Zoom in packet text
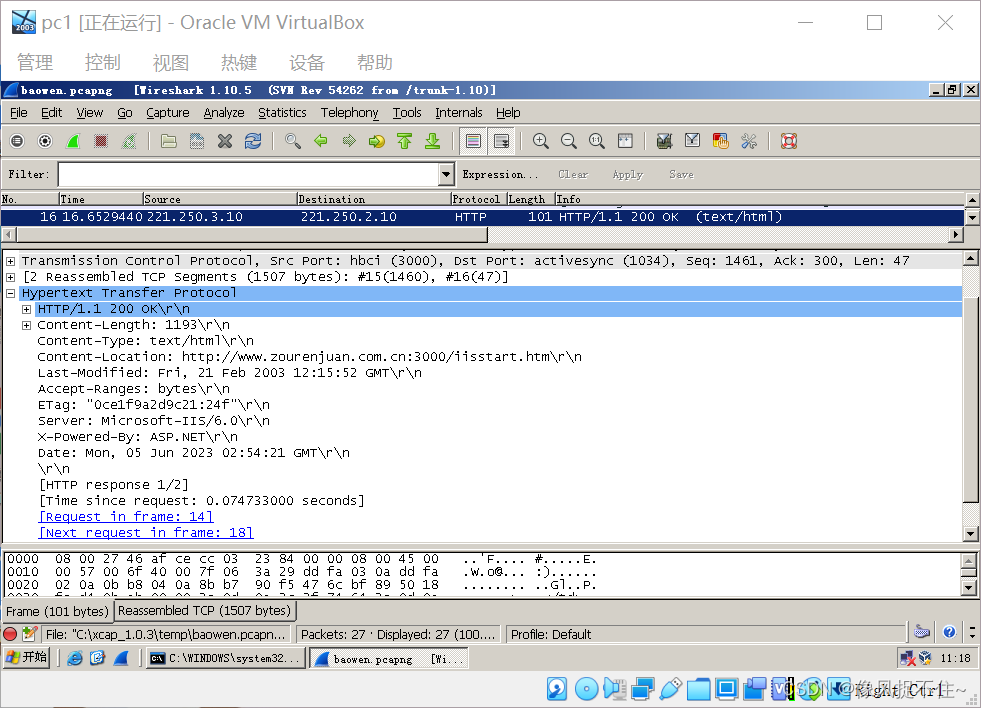The width and height of the screenshot is (981, 708). coord(541,141)
